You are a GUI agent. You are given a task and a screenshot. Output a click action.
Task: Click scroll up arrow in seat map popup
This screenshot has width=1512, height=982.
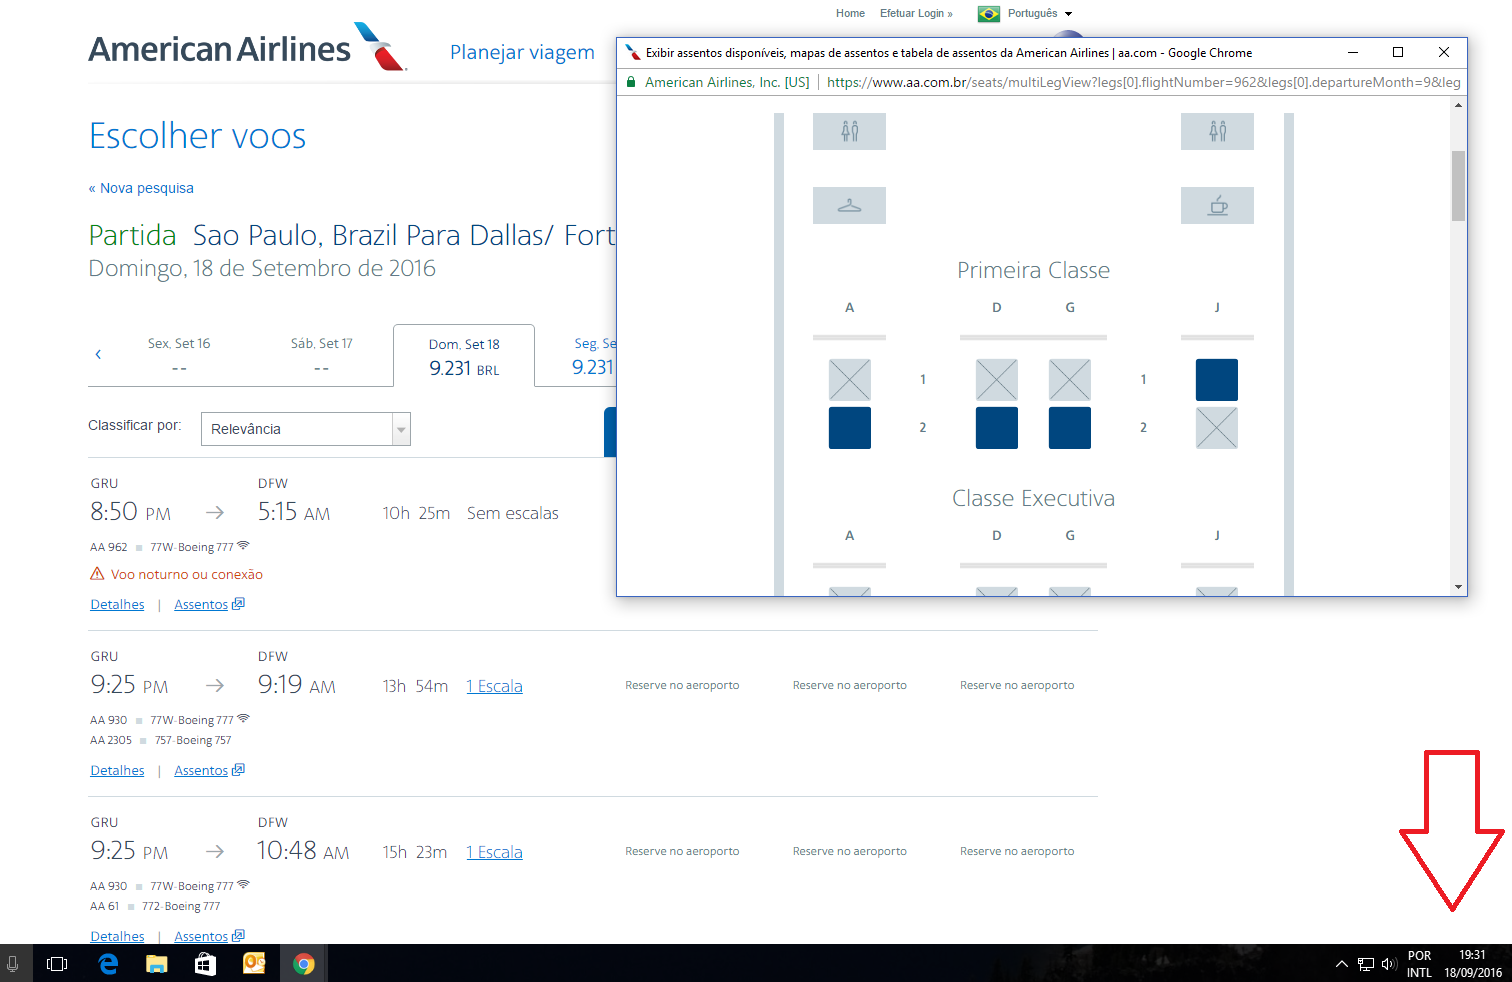pyautogui.click(x=1458, y=104)
